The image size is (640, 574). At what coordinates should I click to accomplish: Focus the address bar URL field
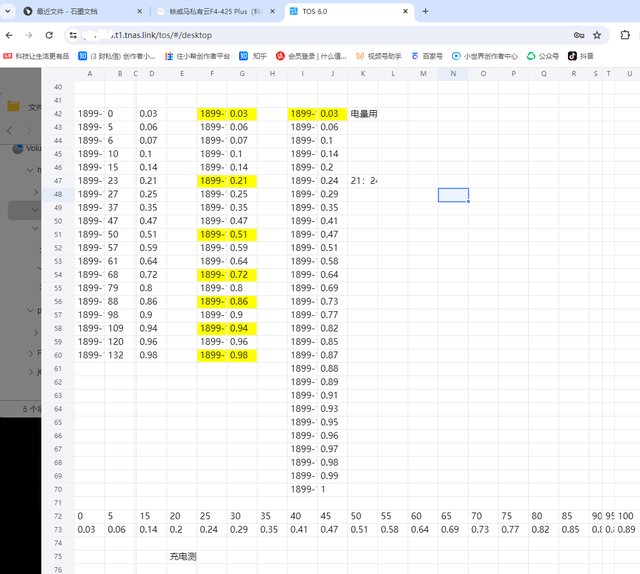click(x=318, y=35)
